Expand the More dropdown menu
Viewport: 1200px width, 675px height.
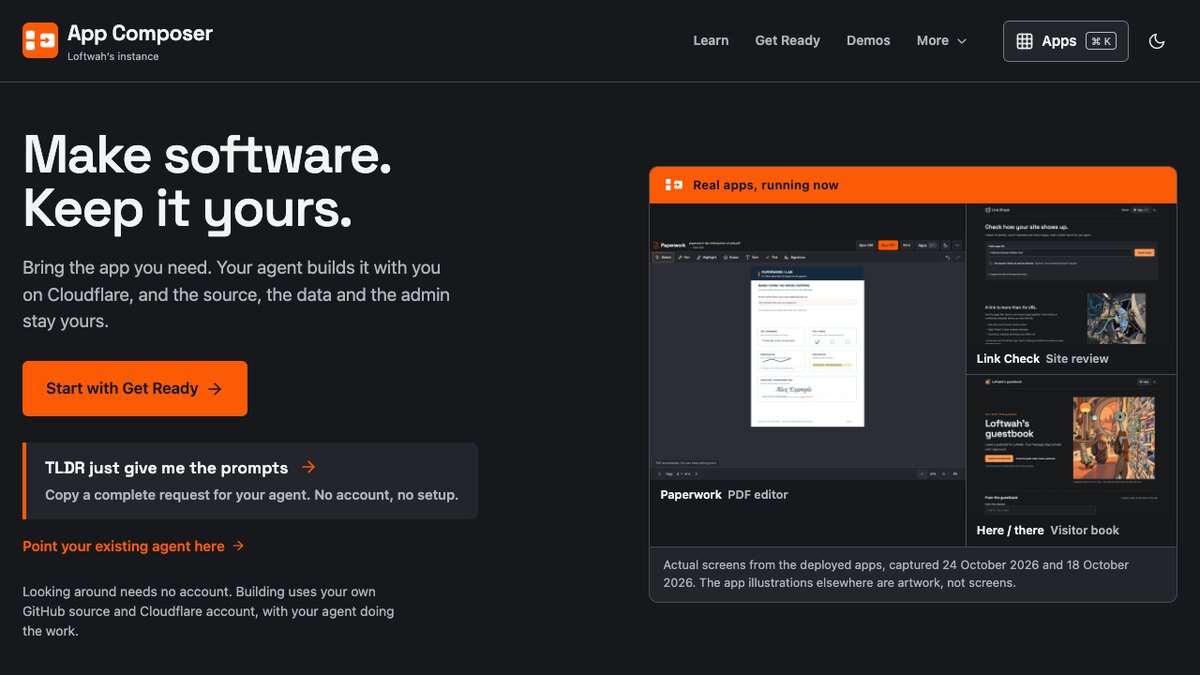click(942, 41)
